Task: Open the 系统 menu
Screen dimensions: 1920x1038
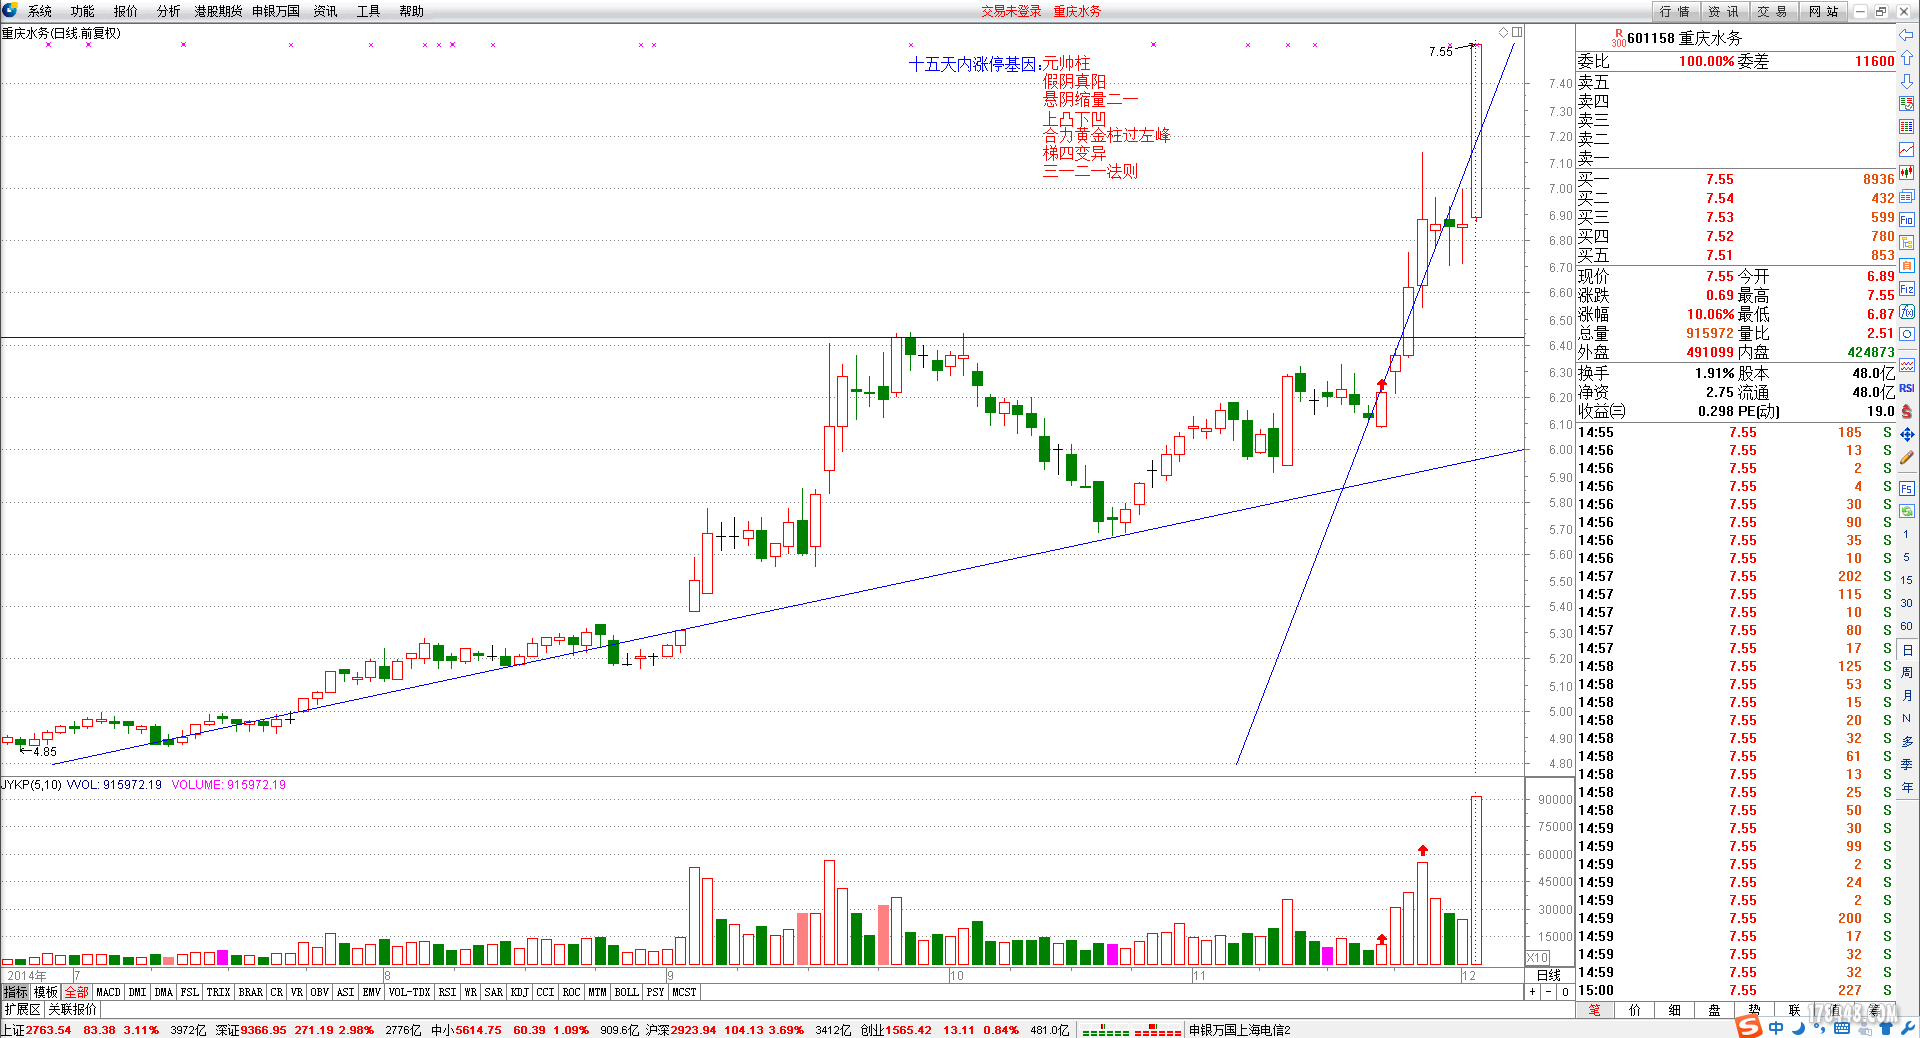Action: coord(40,11)
